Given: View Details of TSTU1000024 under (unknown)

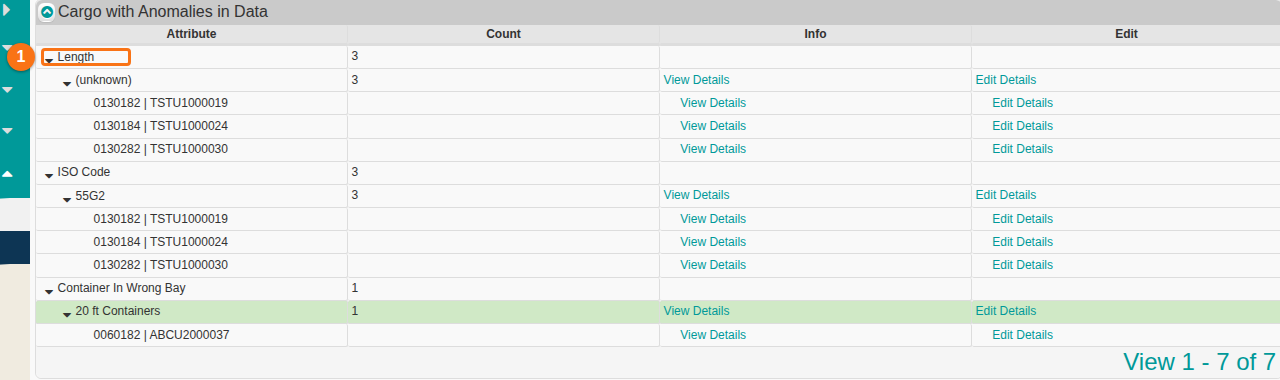Looking at the screenshot, I should 713,126.
